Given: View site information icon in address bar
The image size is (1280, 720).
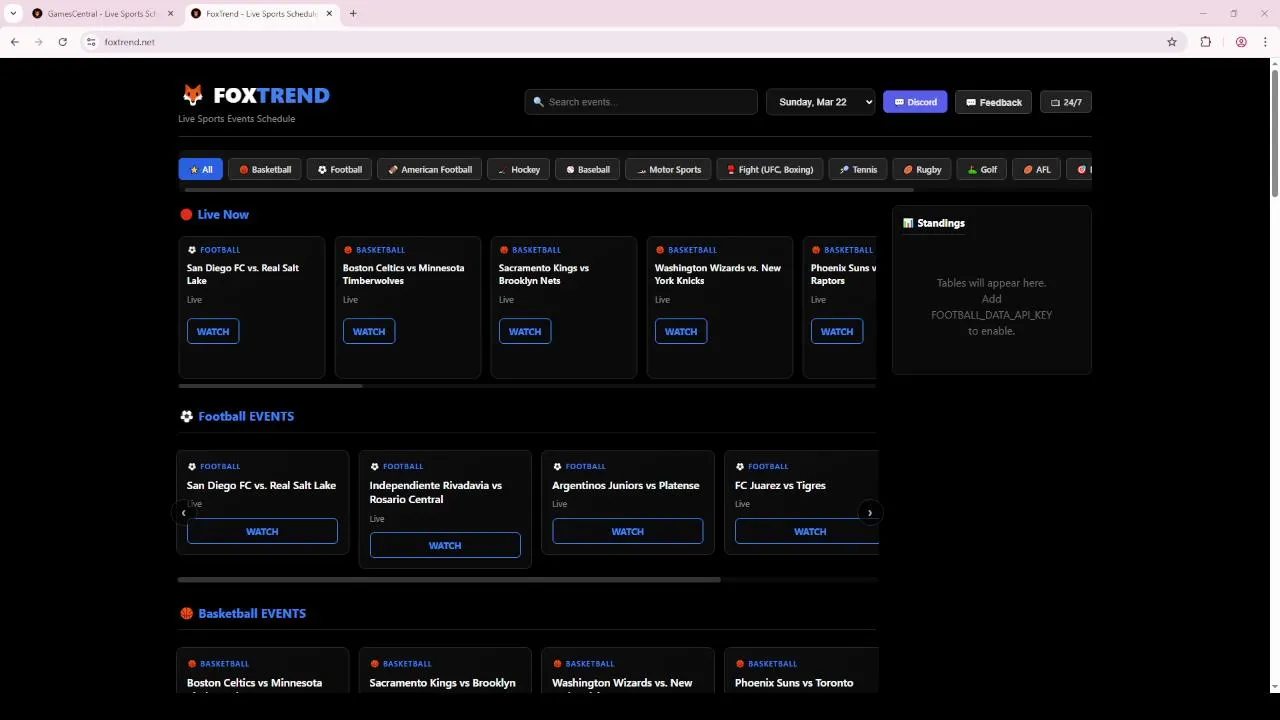Looking at the screenshot, I should (90, 42).
